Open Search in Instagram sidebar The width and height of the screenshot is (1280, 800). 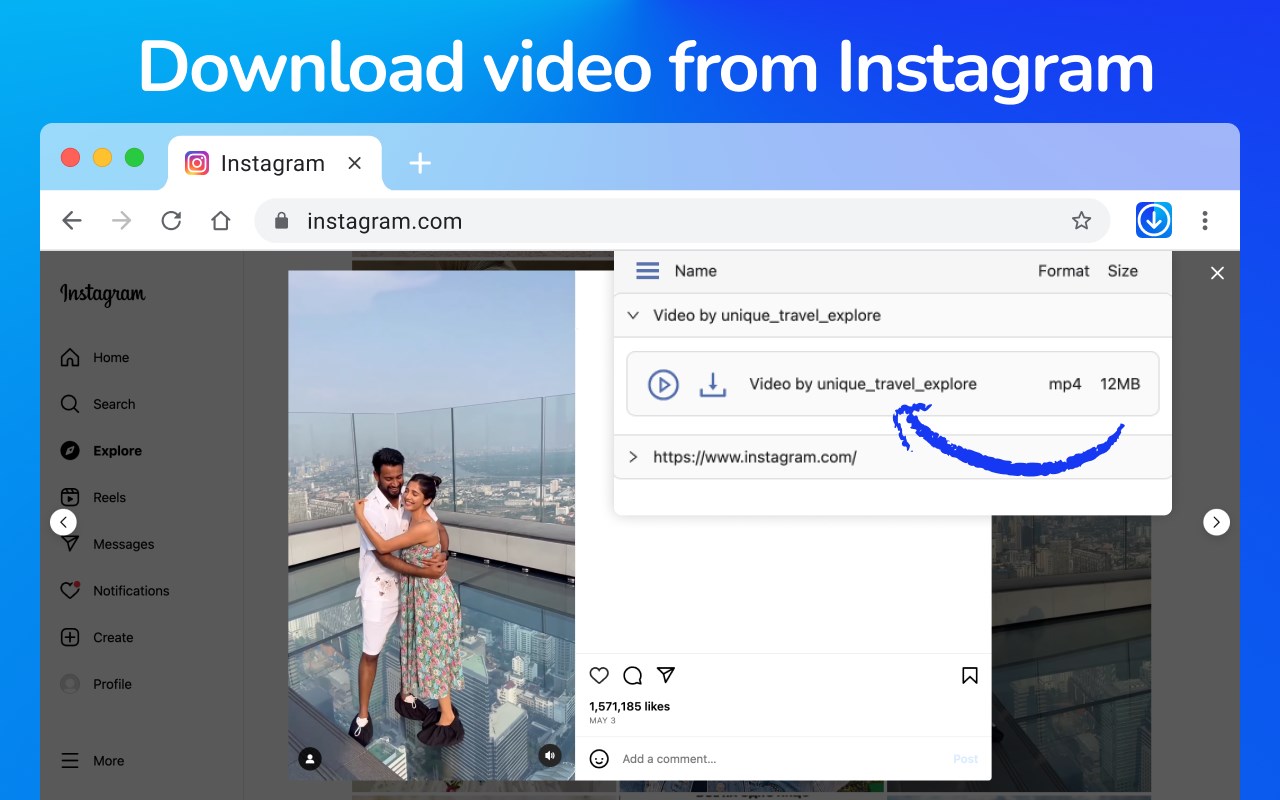(114, 404)
